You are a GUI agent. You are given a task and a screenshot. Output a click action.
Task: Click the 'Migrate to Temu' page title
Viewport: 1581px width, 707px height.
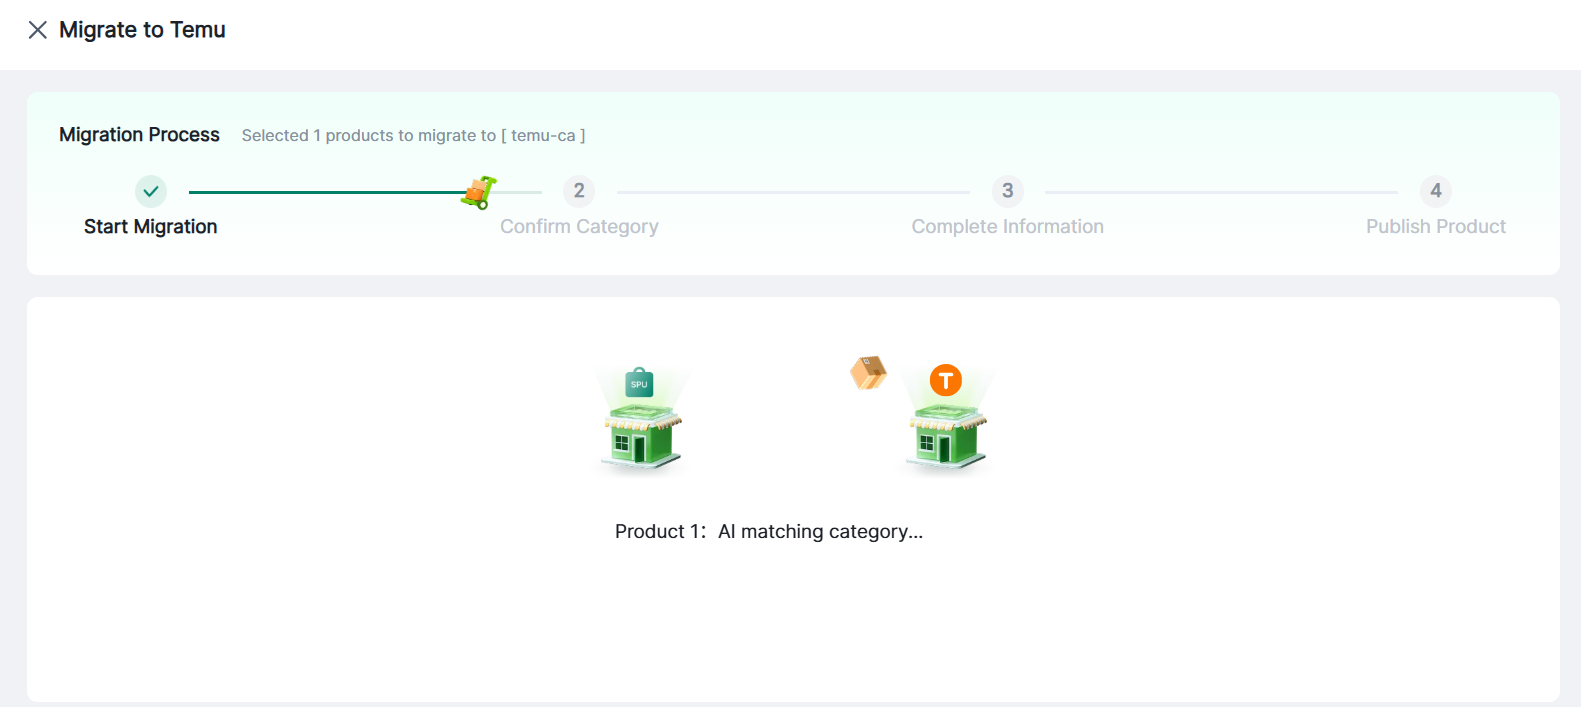(x=142, y=30)
